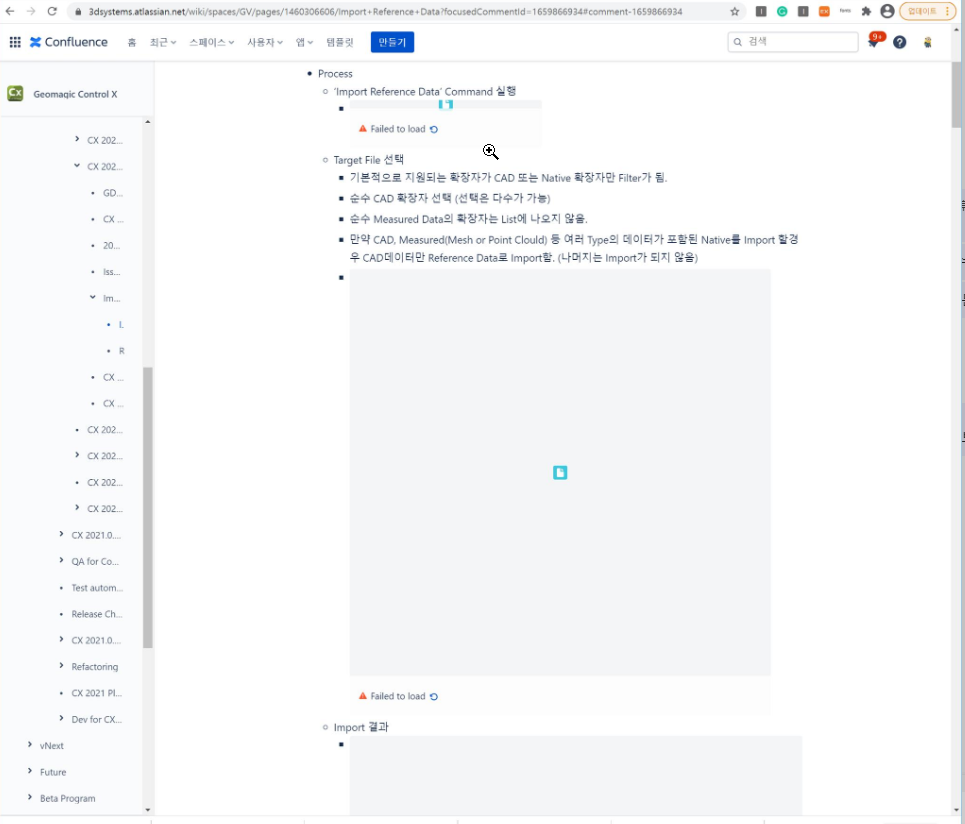The width and height of the screenshot is (965, 824).
Task: Open the Chrome profile account icon
Action: (x=887, y=11)
